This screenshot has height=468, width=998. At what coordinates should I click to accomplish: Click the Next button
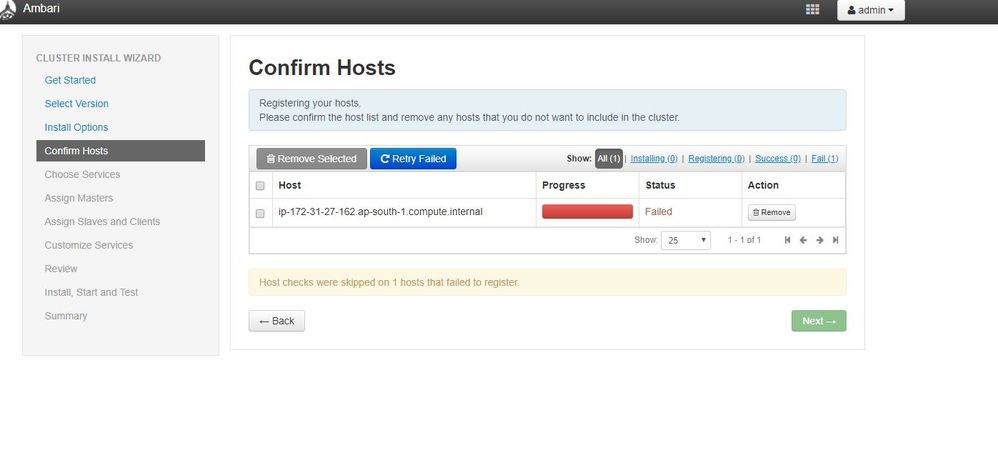pos(819,321)
